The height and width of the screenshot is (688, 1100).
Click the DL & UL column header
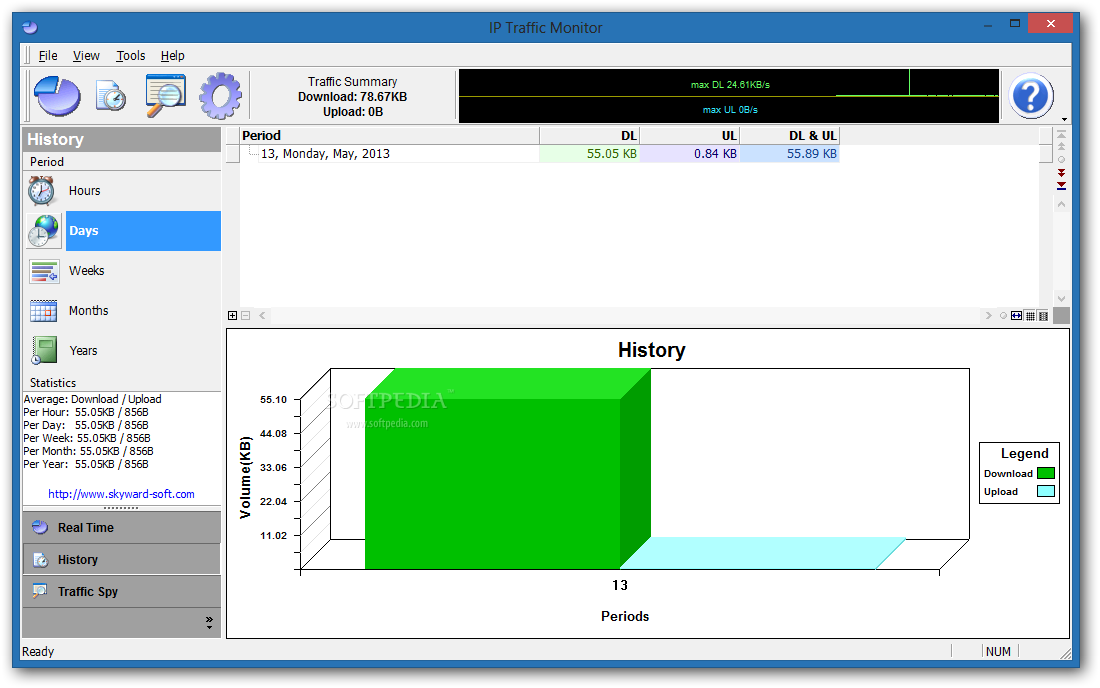coord(790,135)
